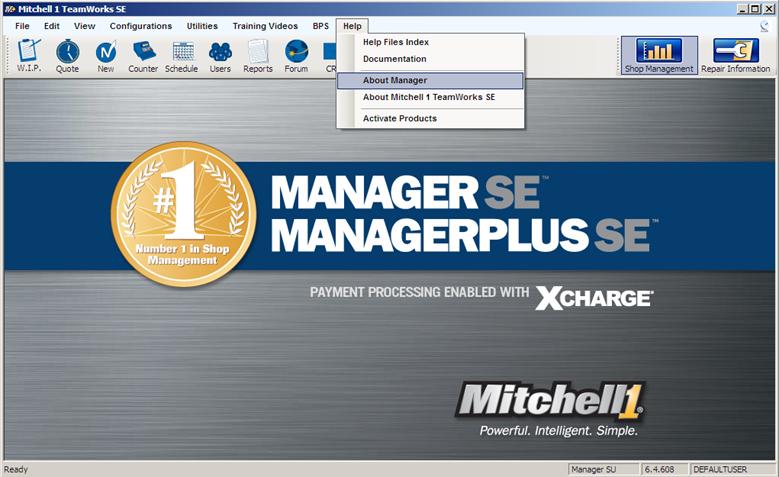Close the TeamWorks SE window
Screen dimensions: 779x477
(x=768, y=9)
